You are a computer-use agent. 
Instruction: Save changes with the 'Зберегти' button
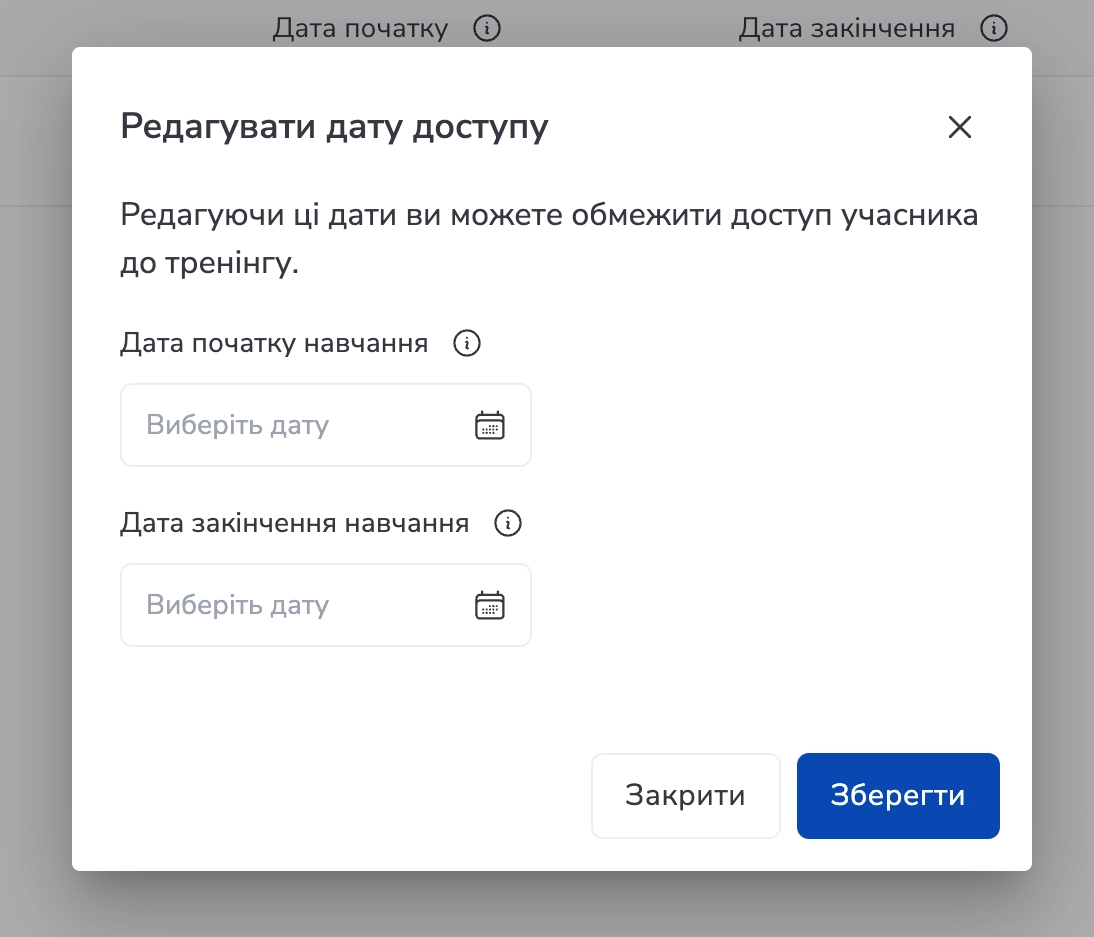[897, 795]
